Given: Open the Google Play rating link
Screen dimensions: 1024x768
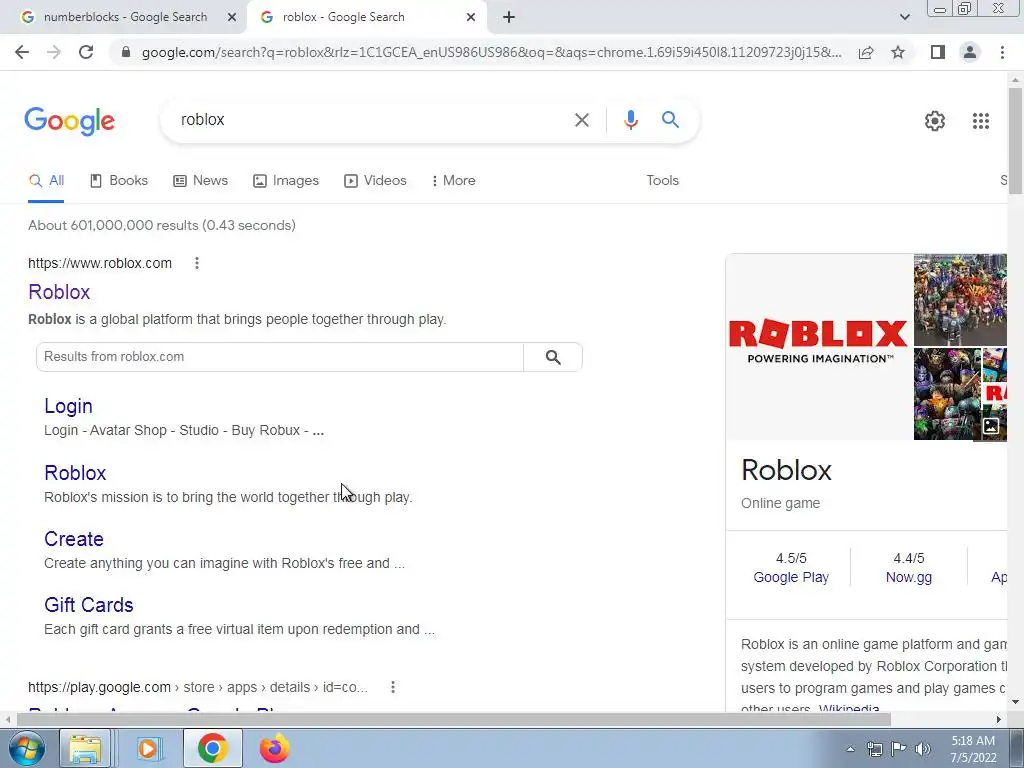Looking at the screenshot, I should [791, 577].
